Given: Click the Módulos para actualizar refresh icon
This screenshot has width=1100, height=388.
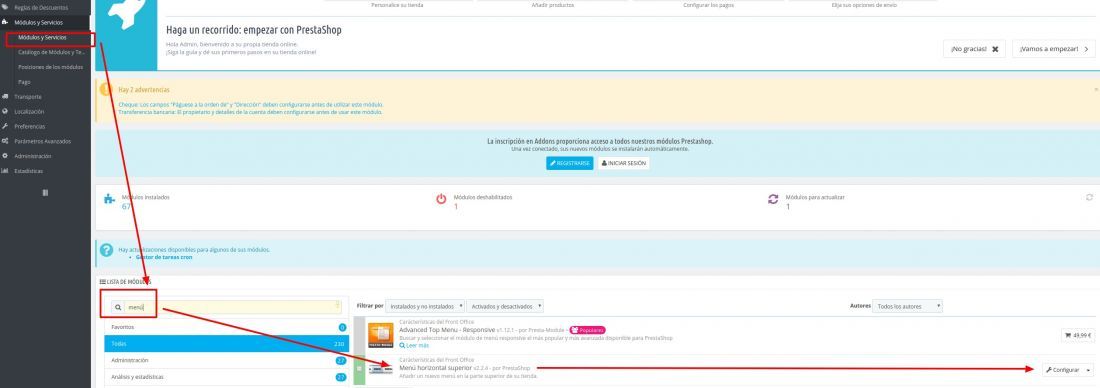Looking at the screenshot, I should click(x=773, y=199).
